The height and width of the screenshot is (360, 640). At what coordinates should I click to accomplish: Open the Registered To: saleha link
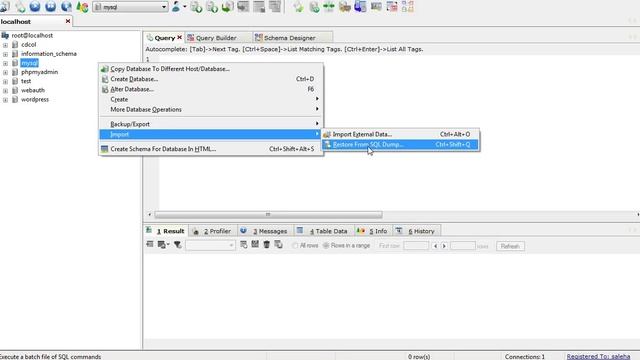tap(598, 356)
